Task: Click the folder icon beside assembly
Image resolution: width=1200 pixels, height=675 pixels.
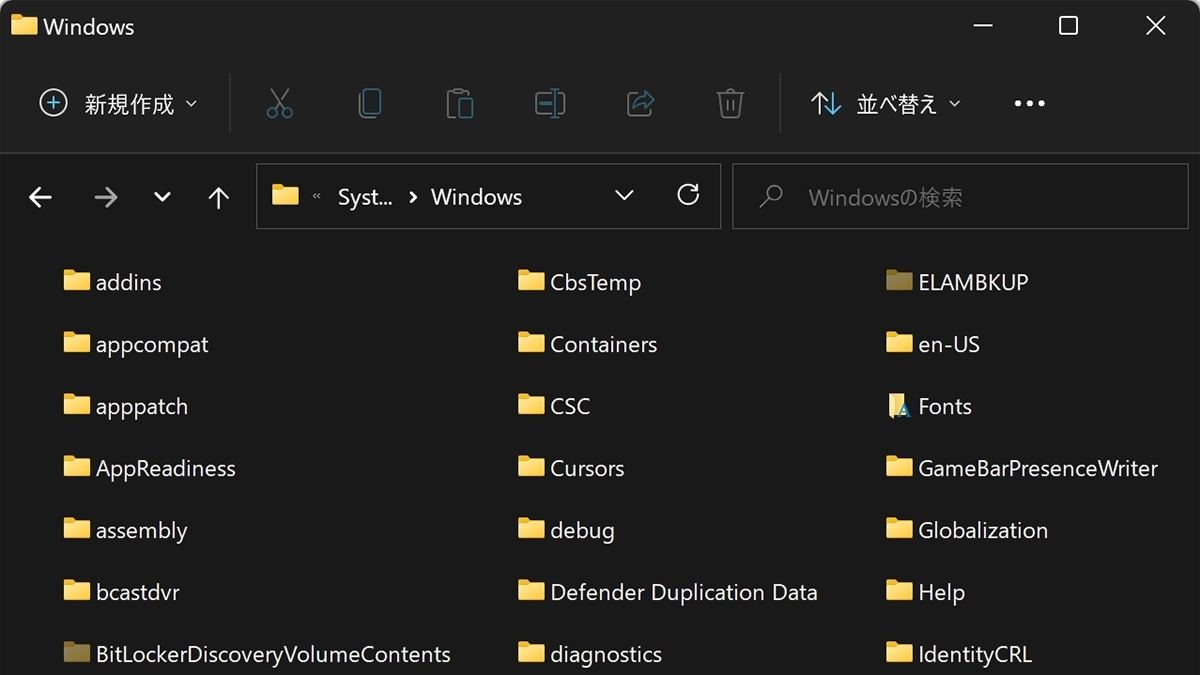Action: pos(77,528)
